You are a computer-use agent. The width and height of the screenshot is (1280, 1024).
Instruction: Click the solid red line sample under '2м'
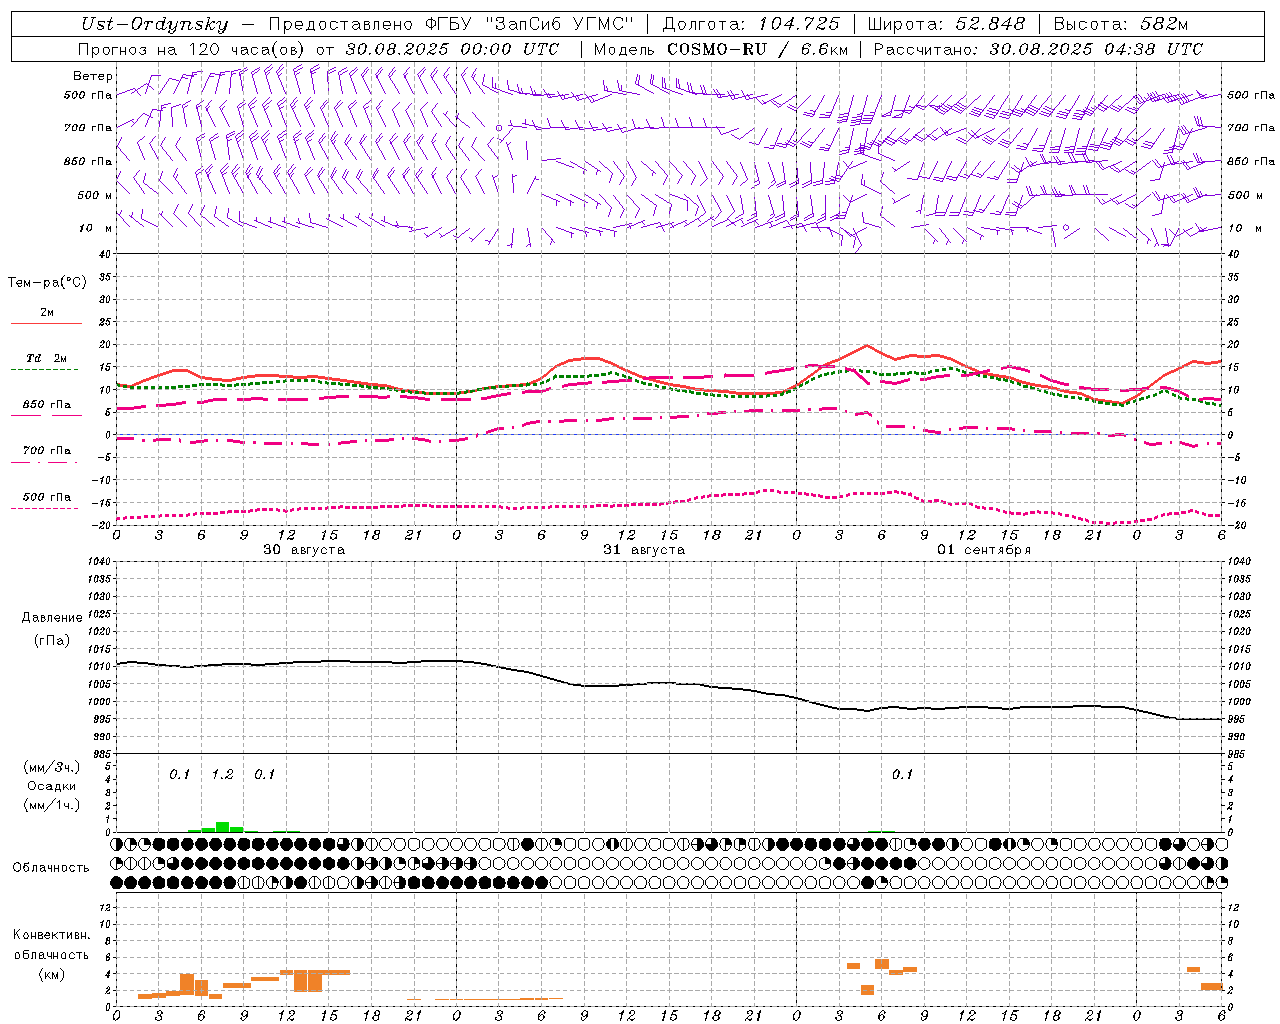click(x=46, y=323)
